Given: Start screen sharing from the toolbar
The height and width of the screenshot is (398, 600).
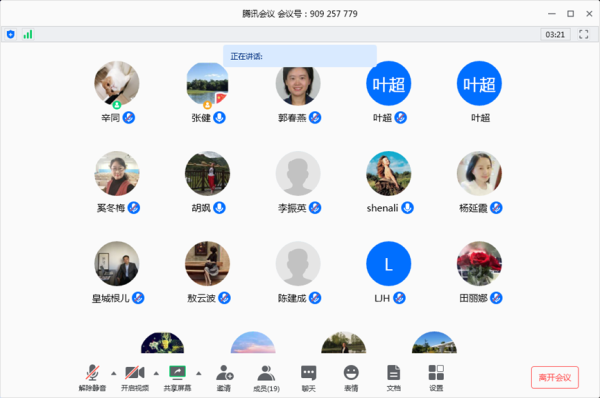Looking at the screenshot, I should coord(177,372).
